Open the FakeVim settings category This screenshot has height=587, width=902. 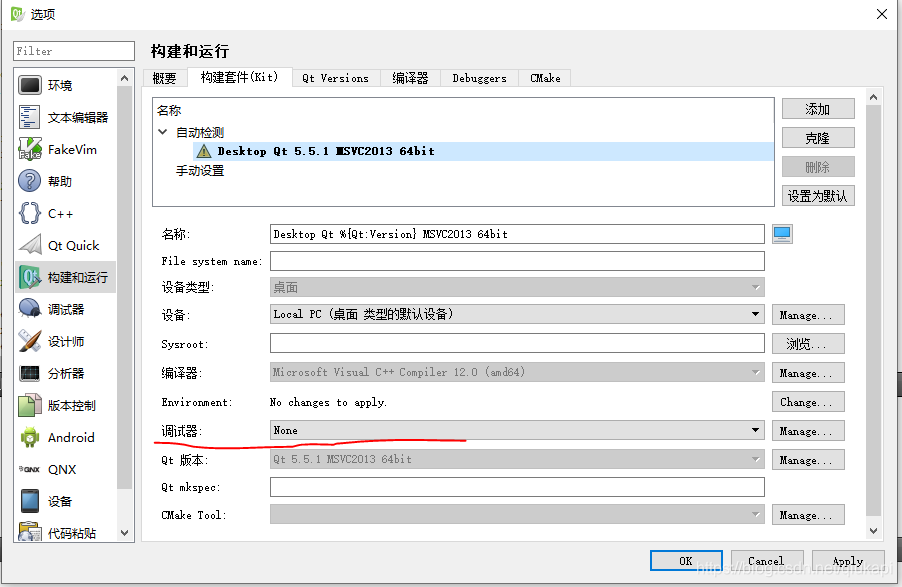[66, 150]
